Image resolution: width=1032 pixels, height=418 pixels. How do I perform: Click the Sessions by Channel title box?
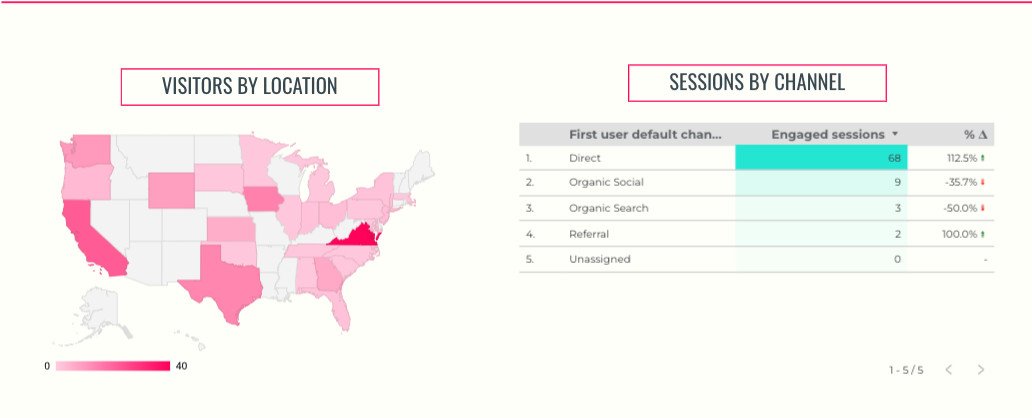757,83
